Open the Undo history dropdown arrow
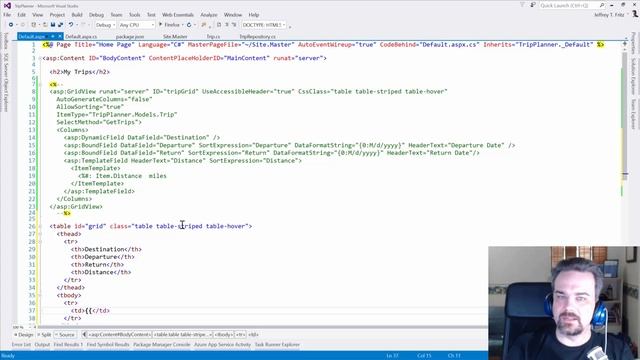 pos(76,25)
